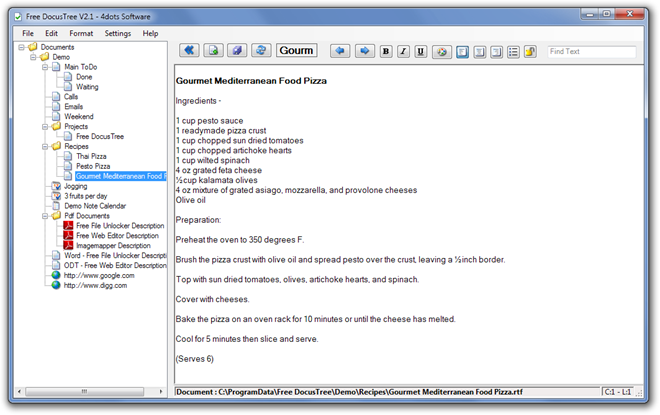Viewport: 660px width, 415px height.
Task: Collapse the Demo folder node
Action: coord(33,57)
